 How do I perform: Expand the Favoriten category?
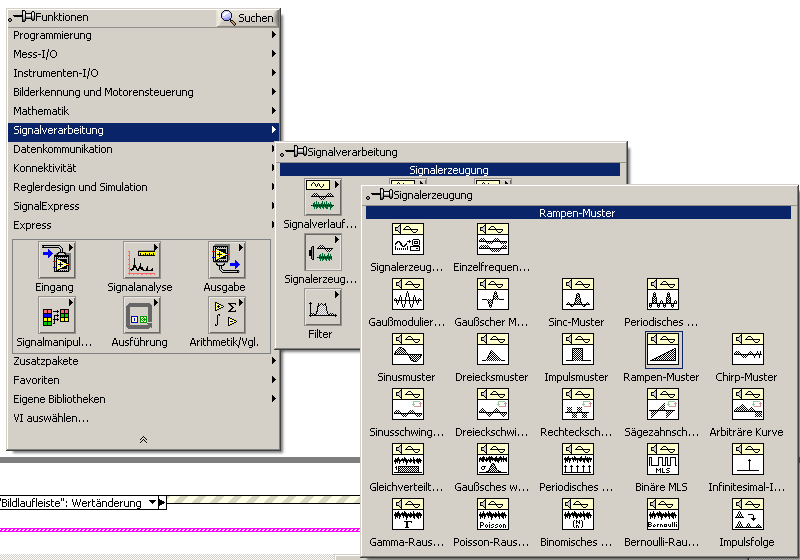pyautogui.click(x=143, y=379)
